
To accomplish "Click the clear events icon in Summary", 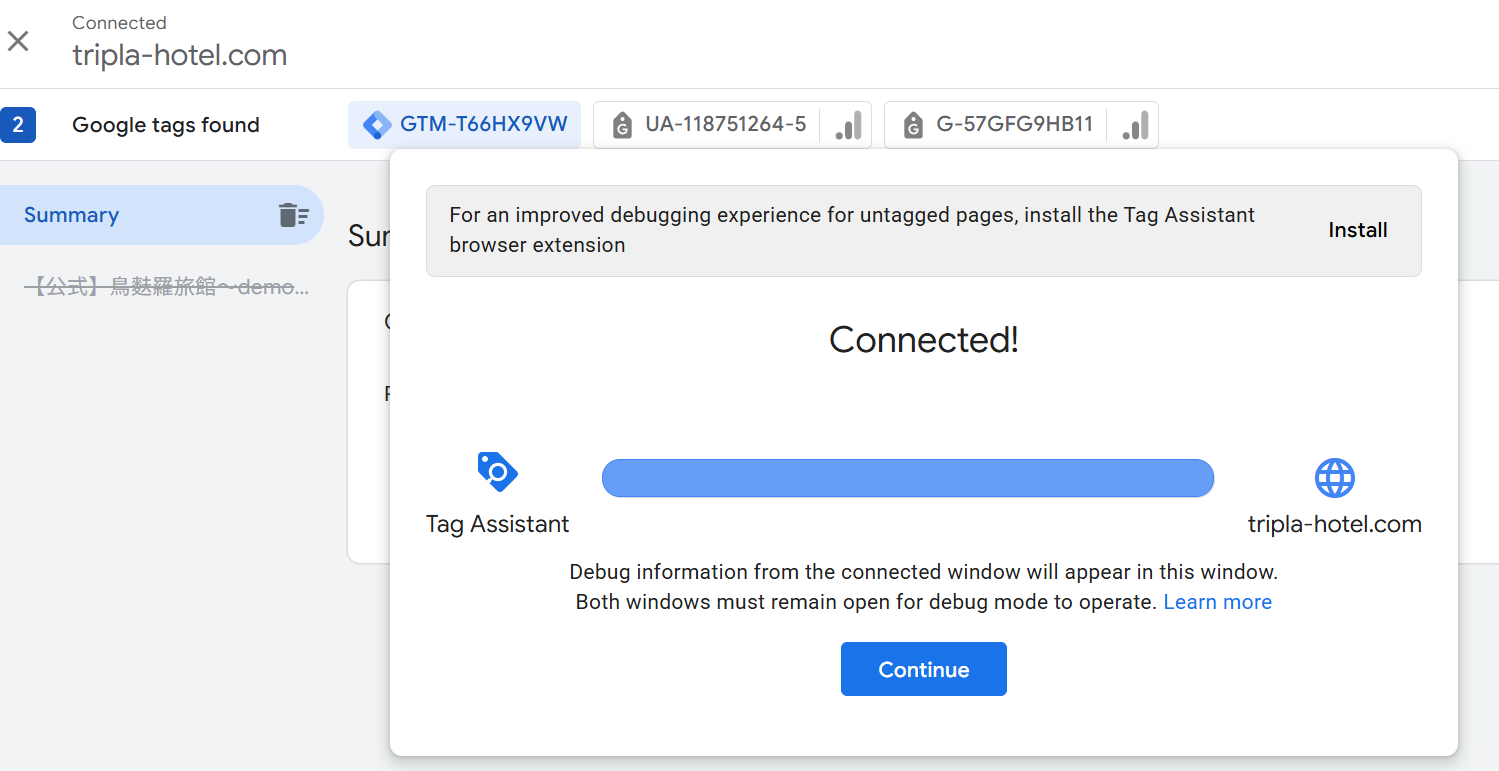I will coord(293,215).
